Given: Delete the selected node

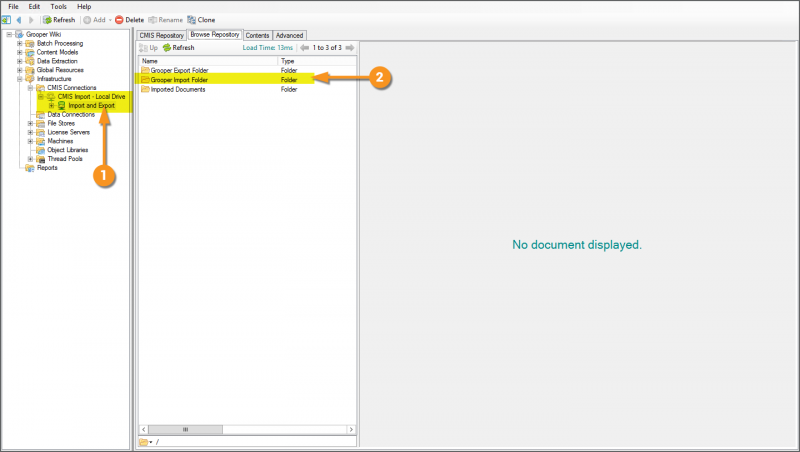Looking at the screenshot, I should click(x=130, y=20).
